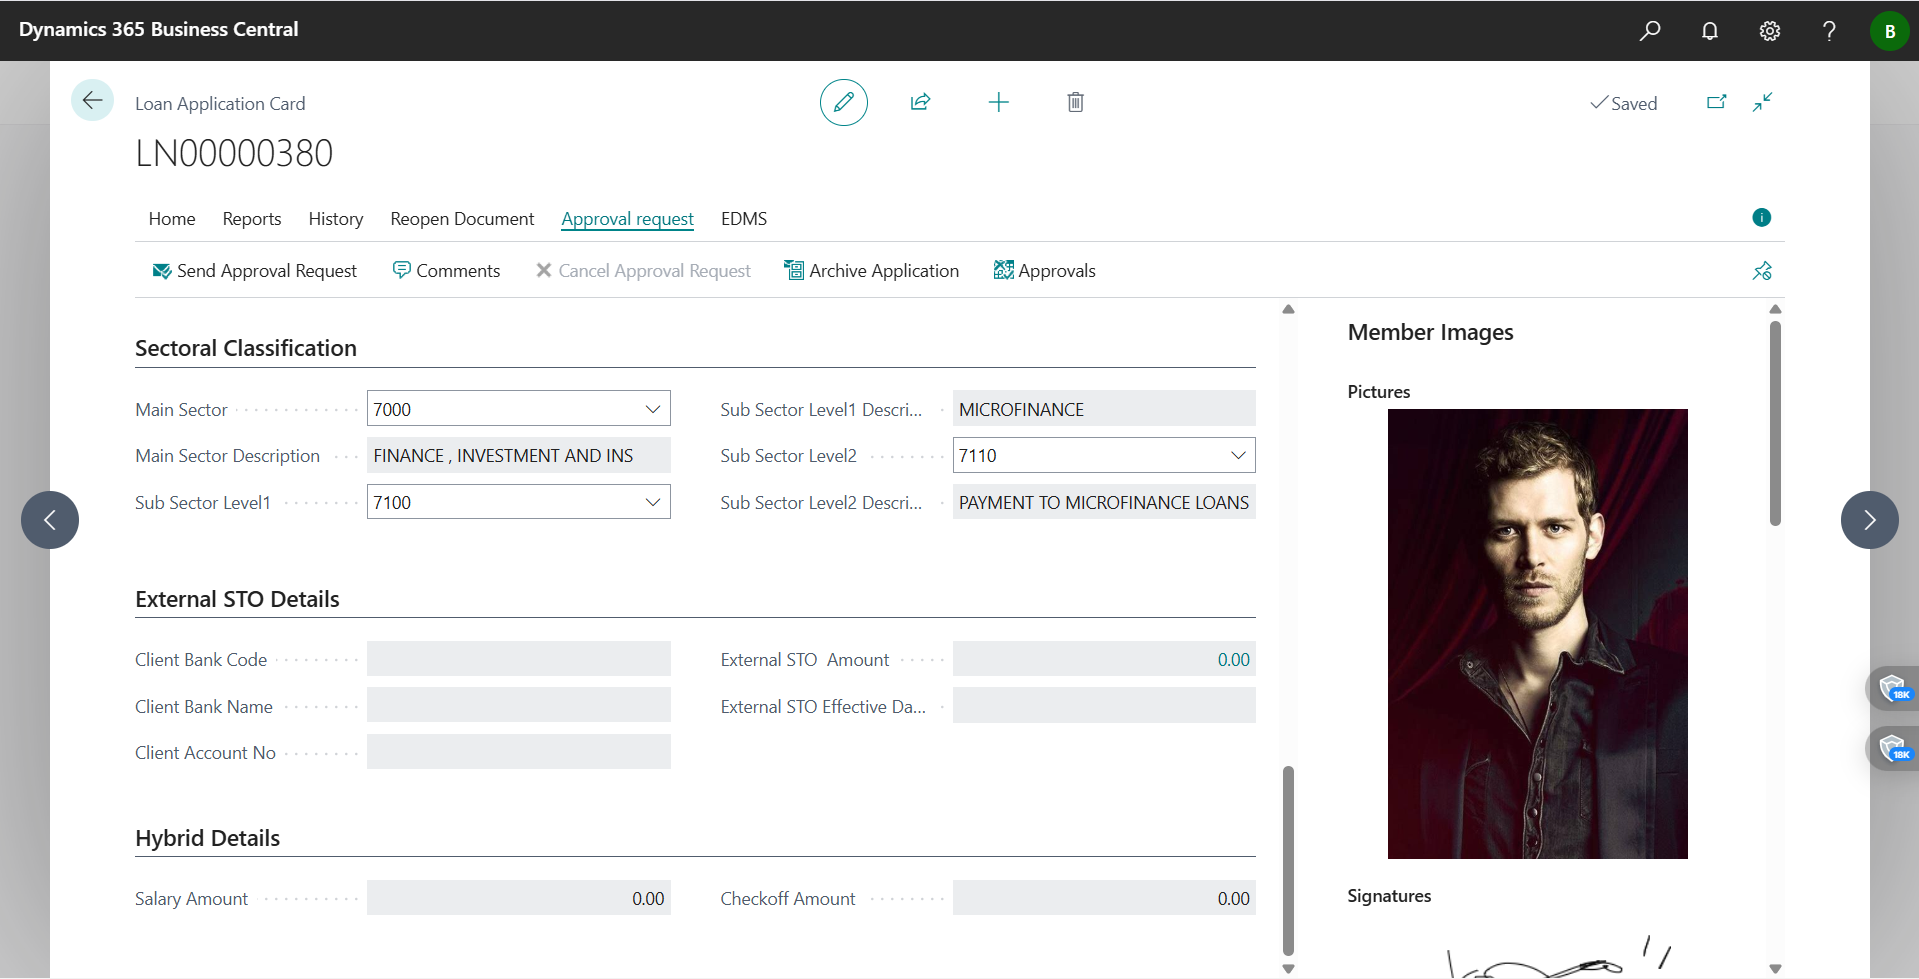Click the Archive Application icon
Screen dimensions: 1919x979
794,270
